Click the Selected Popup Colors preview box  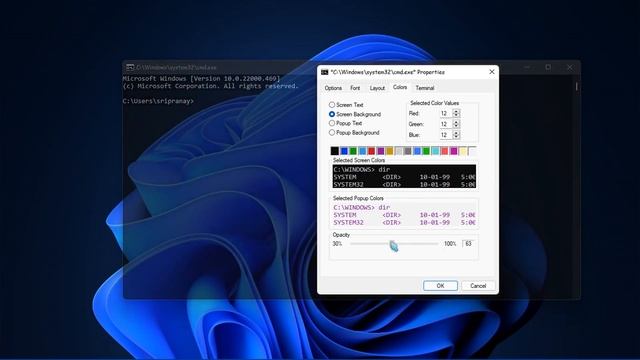coord(404,215)
